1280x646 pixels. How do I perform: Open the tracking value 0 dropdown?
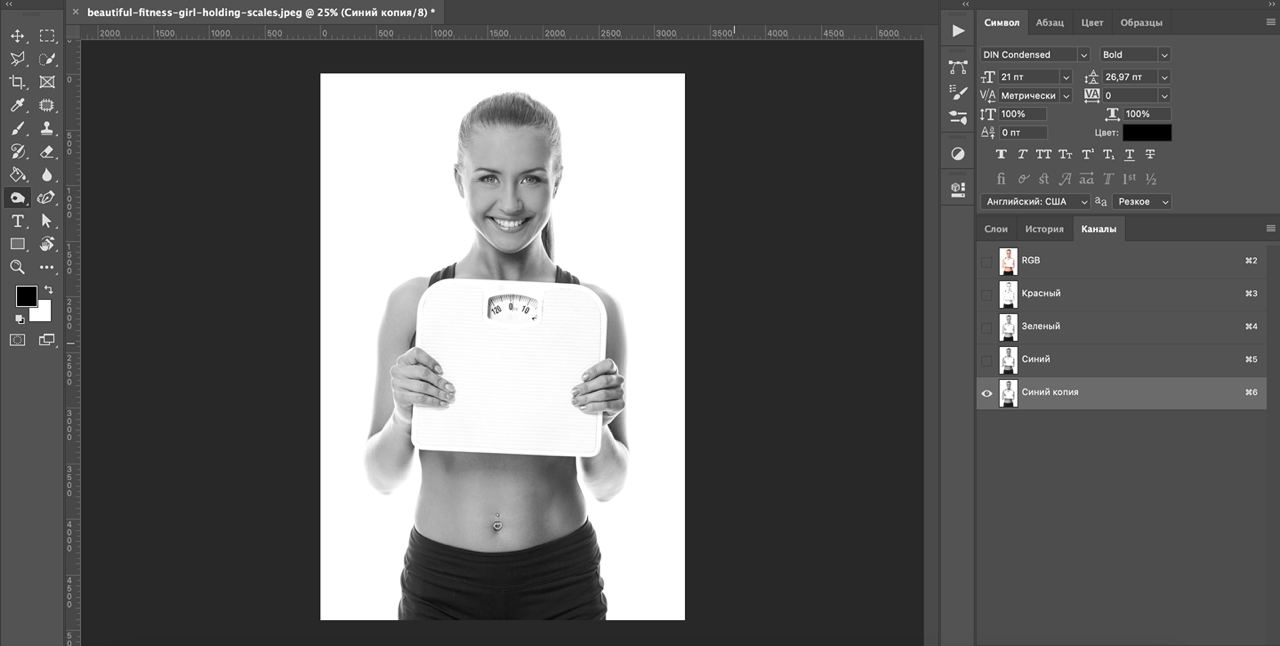(1164, 96)
